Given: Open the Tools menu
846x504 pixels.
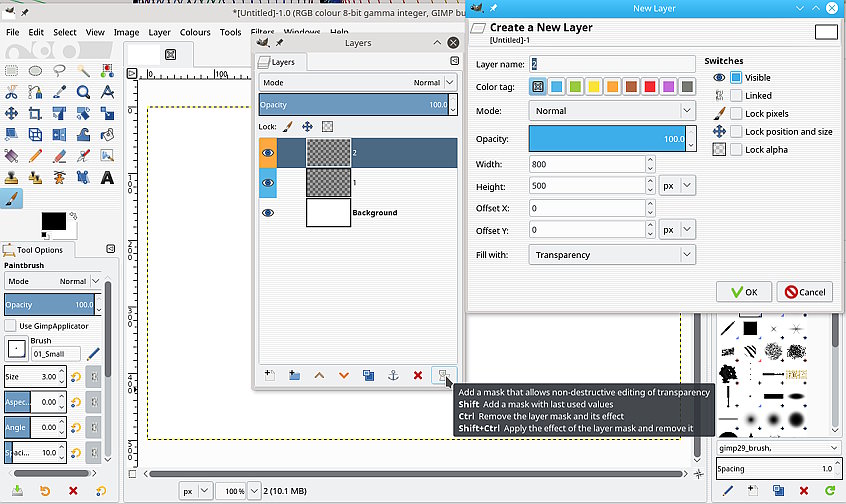Looking at the screenshot, I should (x=230, y=32).
